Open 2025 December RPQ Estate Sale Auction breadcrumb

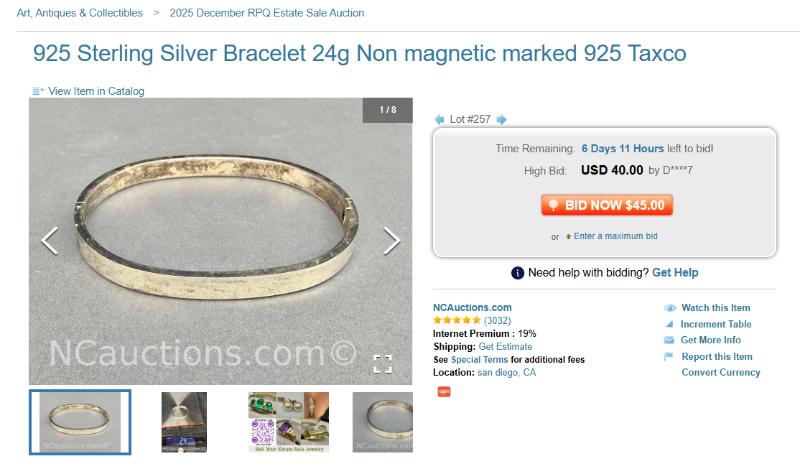[267, 13]
